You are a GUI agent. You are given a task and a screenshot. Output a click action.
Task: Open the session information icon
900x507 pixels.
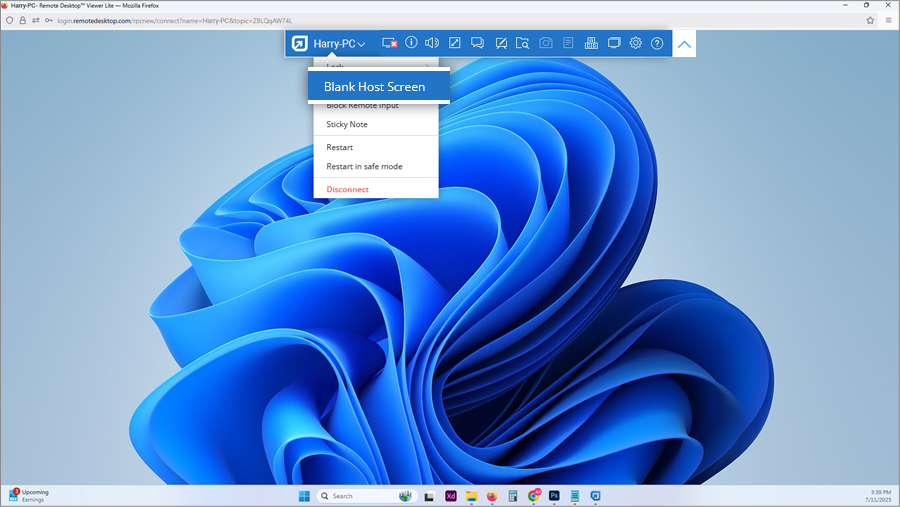coord(411,43)
